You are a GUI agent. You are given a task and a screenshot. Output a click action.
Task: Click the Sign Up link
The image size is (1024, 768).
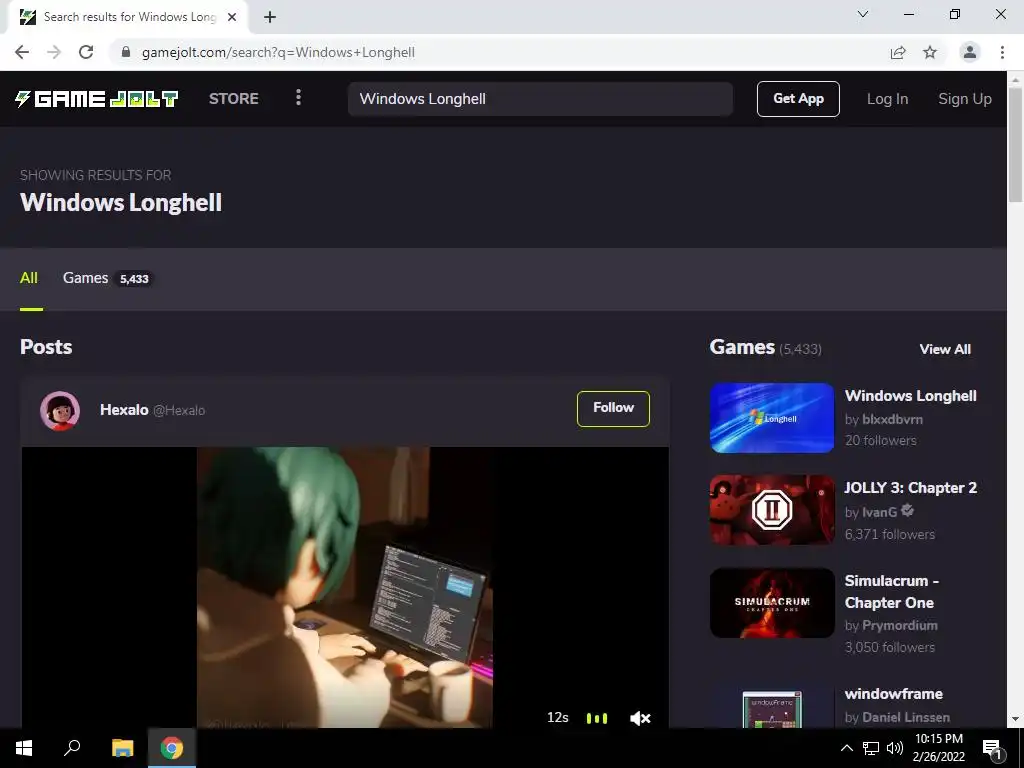(965, 99)
